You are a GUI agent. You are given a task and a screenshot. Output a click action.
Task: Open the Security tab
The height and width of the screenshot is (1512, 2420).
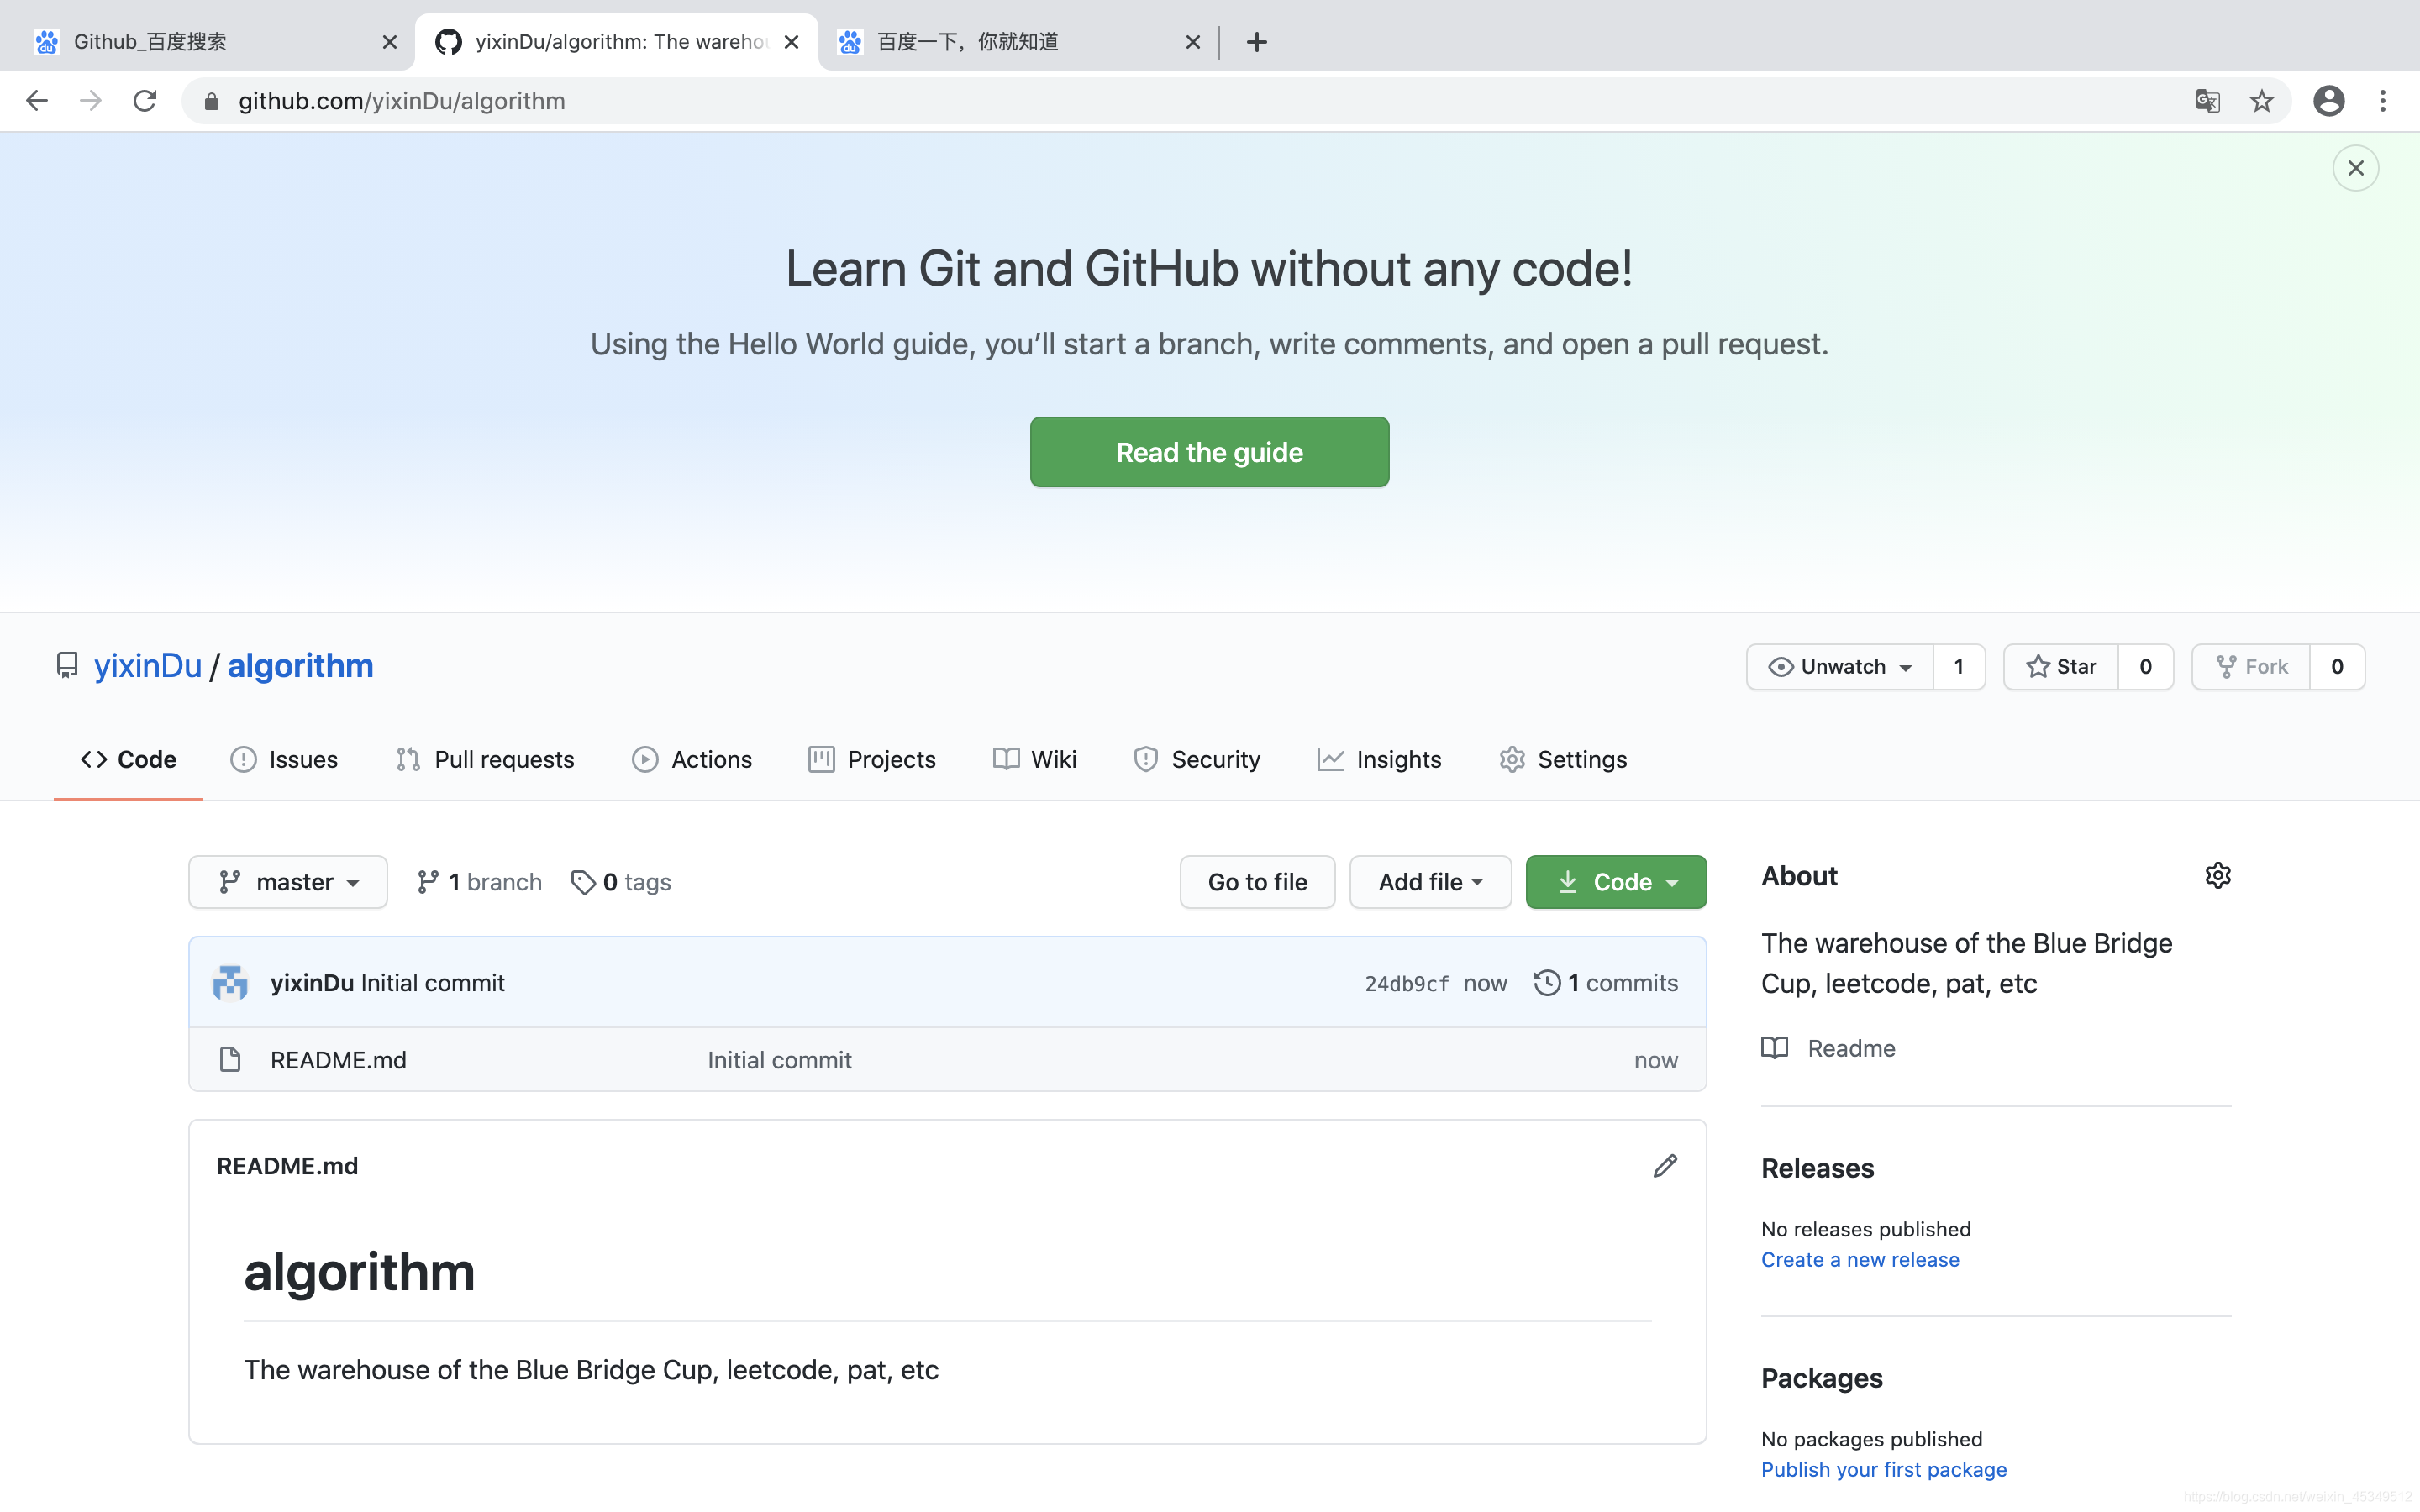(x=1197, y=759)
